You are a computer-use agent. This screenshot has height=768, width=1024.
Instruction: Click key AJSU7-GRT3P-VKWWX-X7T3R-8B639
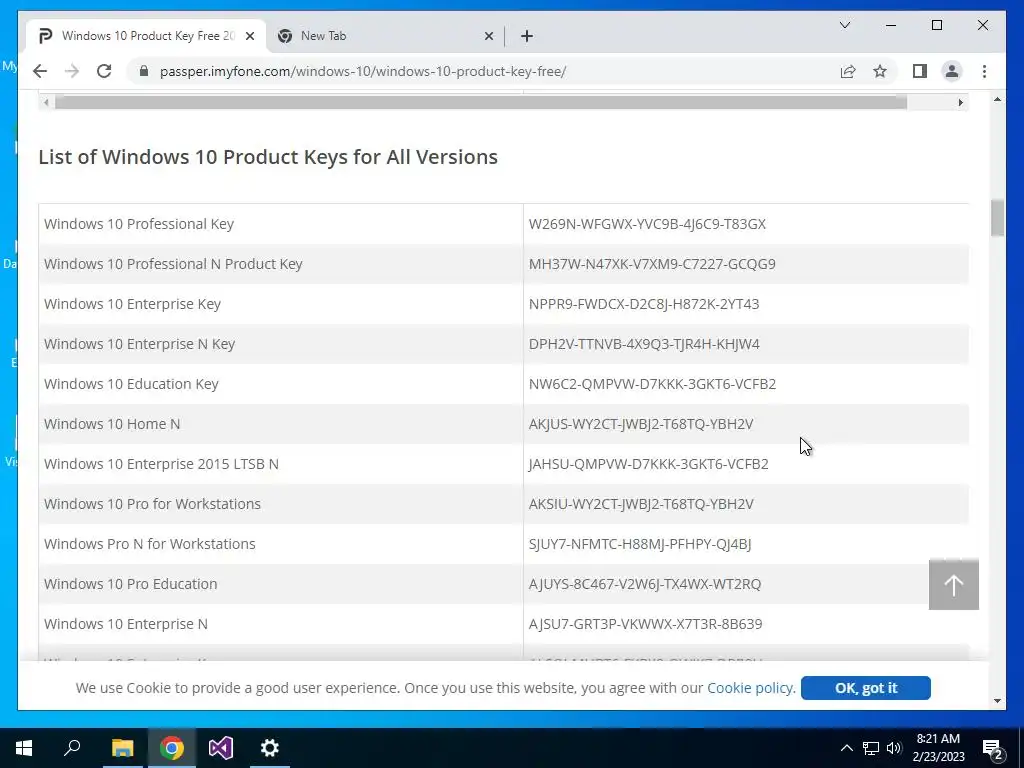(x=645, y=624)
